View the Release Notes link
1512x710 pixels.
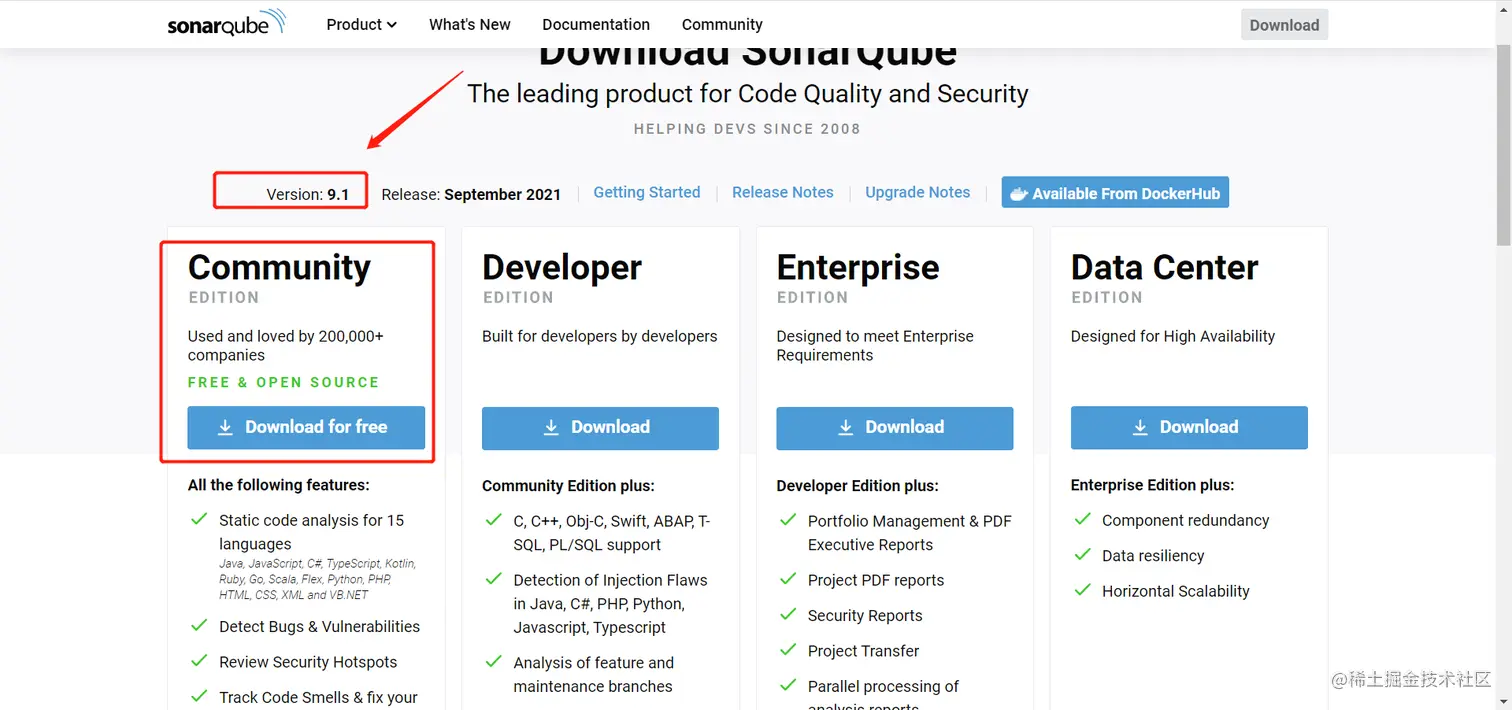point(783,192)
